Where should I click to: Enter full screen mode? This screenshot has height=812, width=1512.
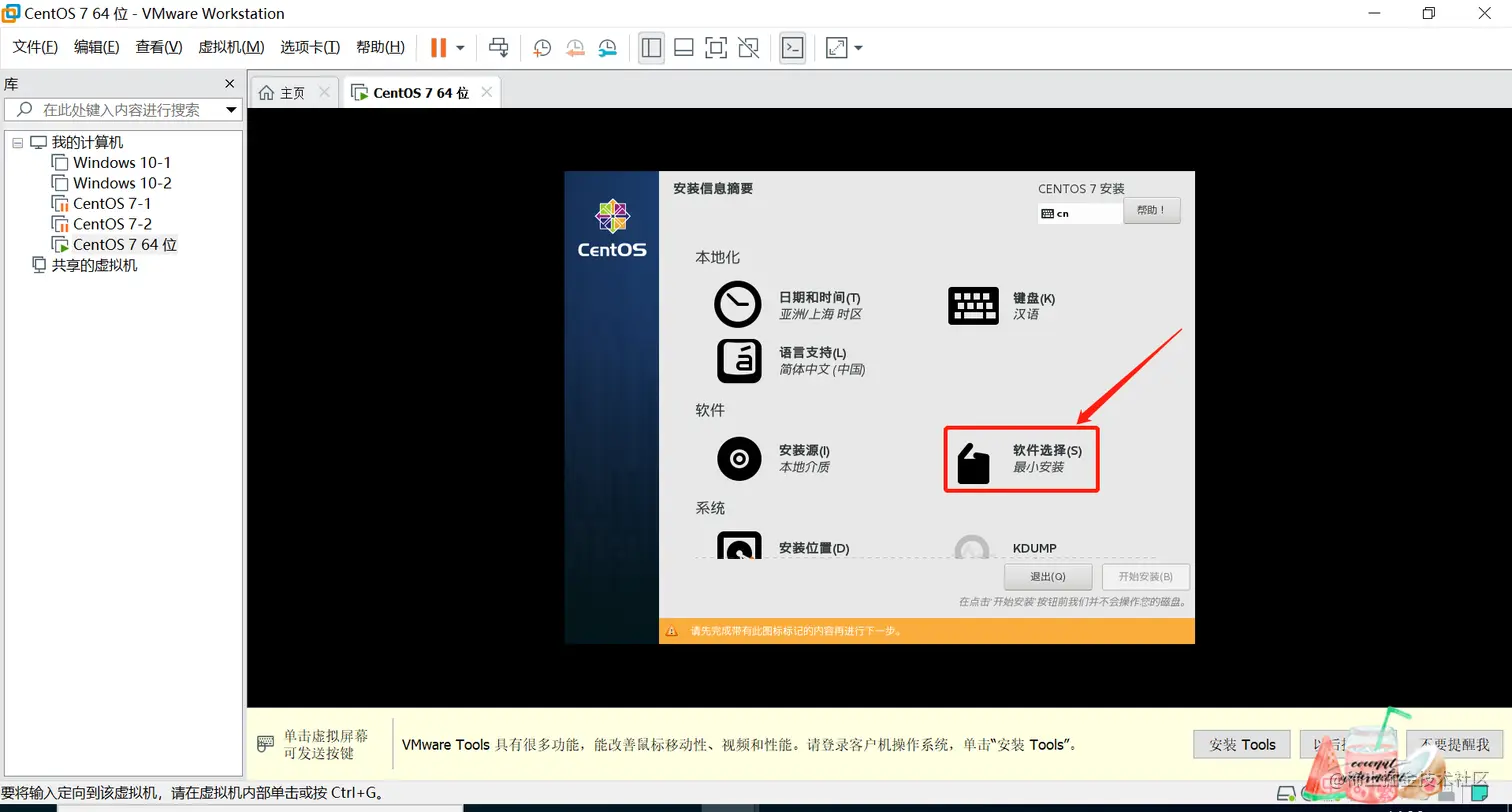[716, 47]
